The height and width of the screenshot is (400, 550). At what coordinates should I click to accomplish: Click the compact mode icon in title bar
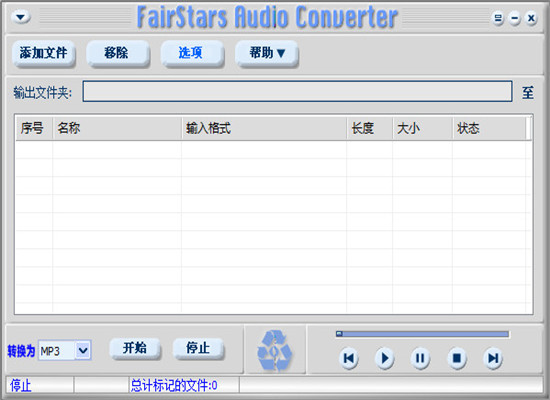(x=498, y=18)
